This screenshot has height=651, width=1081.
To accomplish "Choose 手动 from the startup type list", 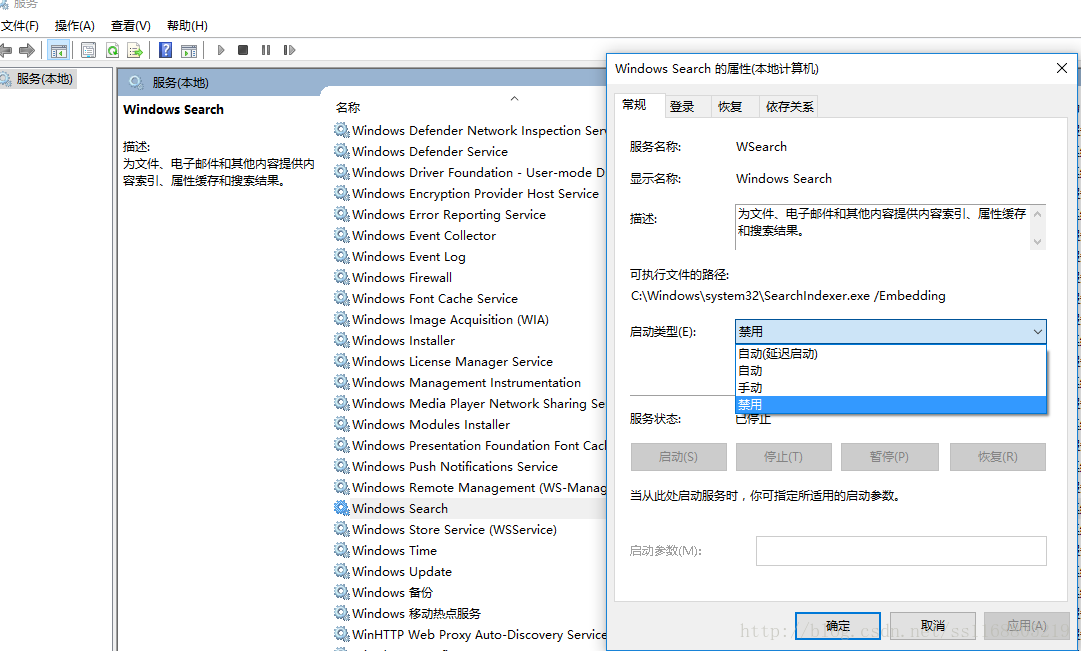I will 891,388.
